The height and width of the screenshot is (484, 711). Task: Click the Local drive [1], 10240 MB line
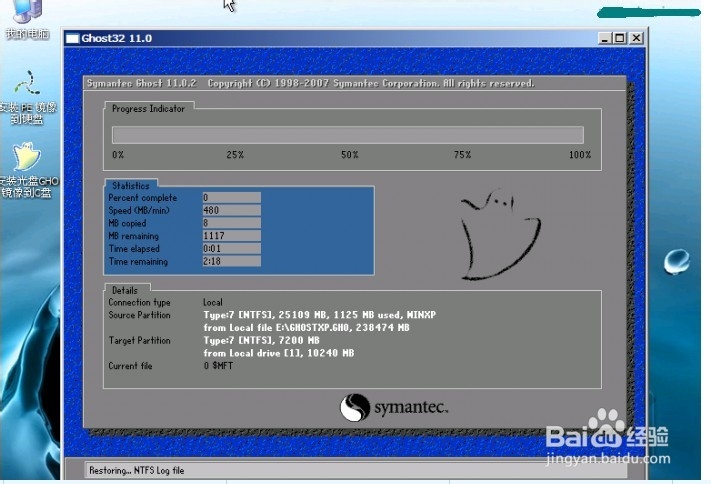[278, 353]
